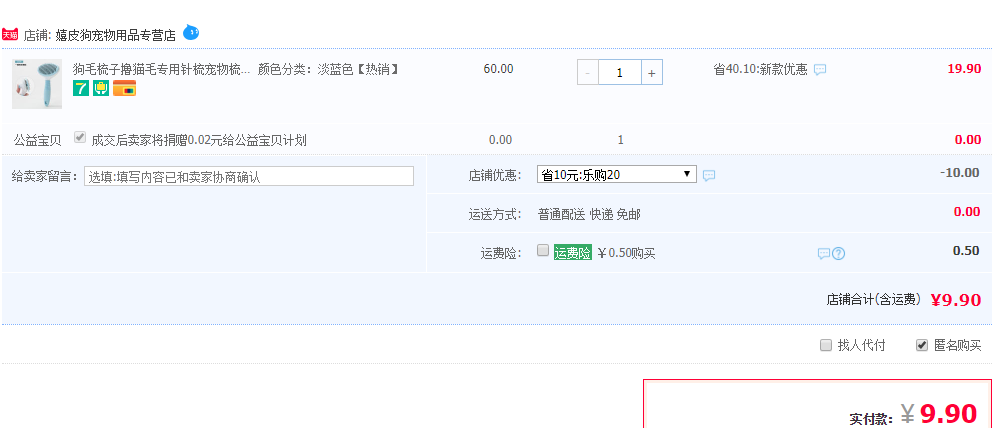Open the blue Wangwang chat icon
This screenshot has height=428, width=1002.
pos(191,33)
